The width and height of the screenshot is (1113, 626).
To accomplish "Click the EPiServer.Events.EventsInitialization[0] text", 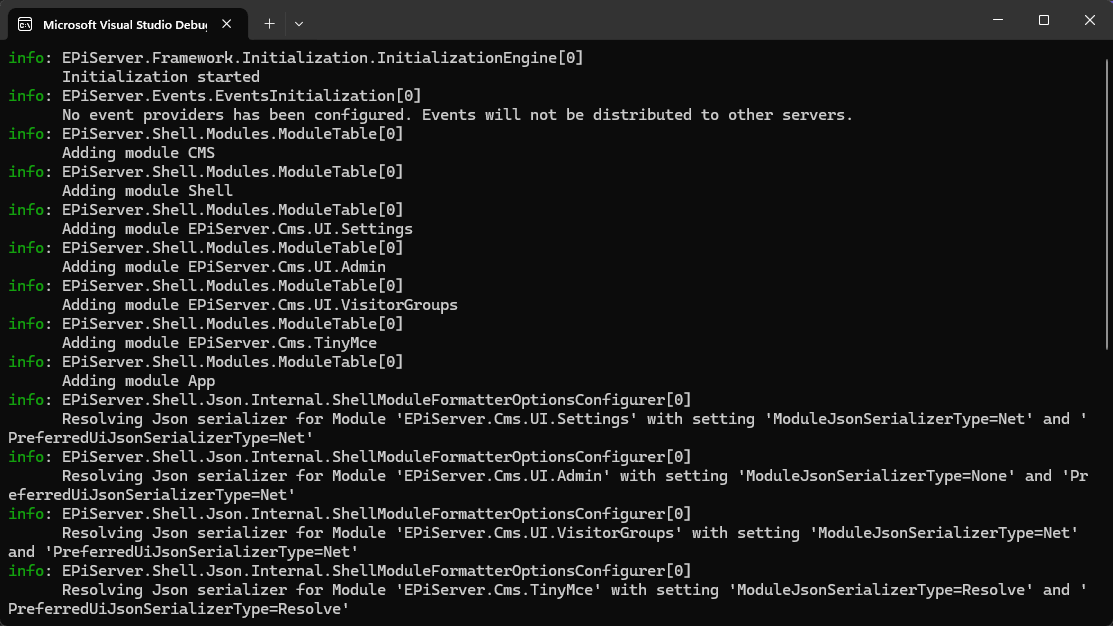I will [x=241, y=96].
